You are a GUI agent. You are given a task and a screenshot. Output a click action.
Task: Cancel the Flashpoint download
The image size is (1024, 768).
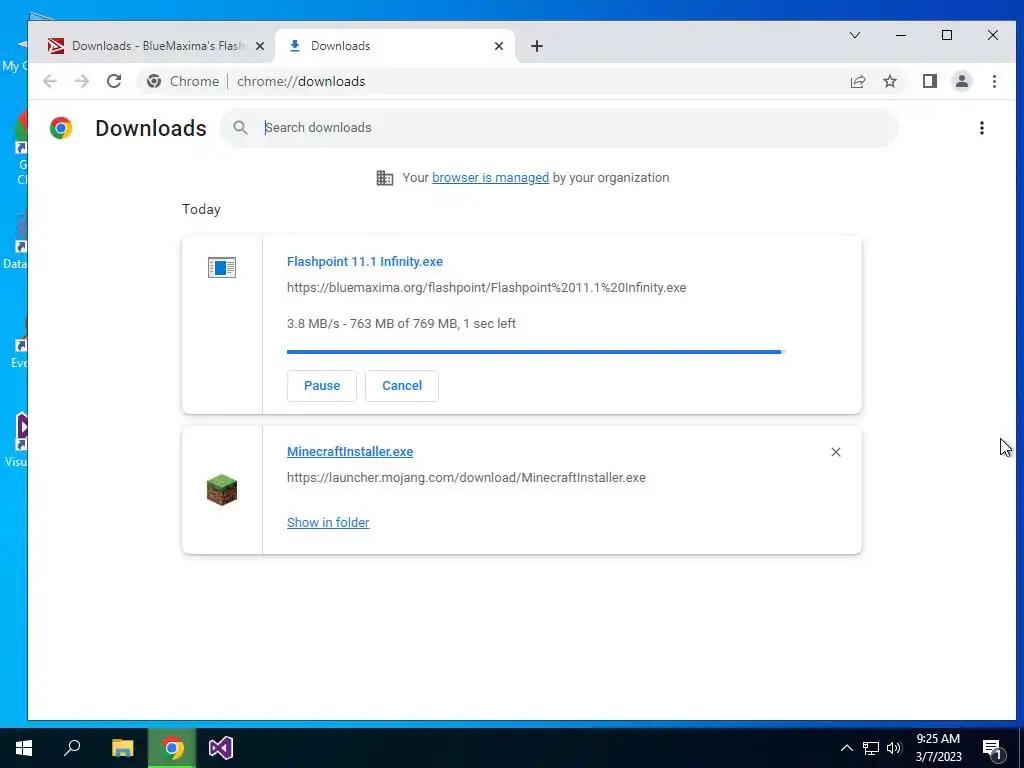tap(402, 386)
